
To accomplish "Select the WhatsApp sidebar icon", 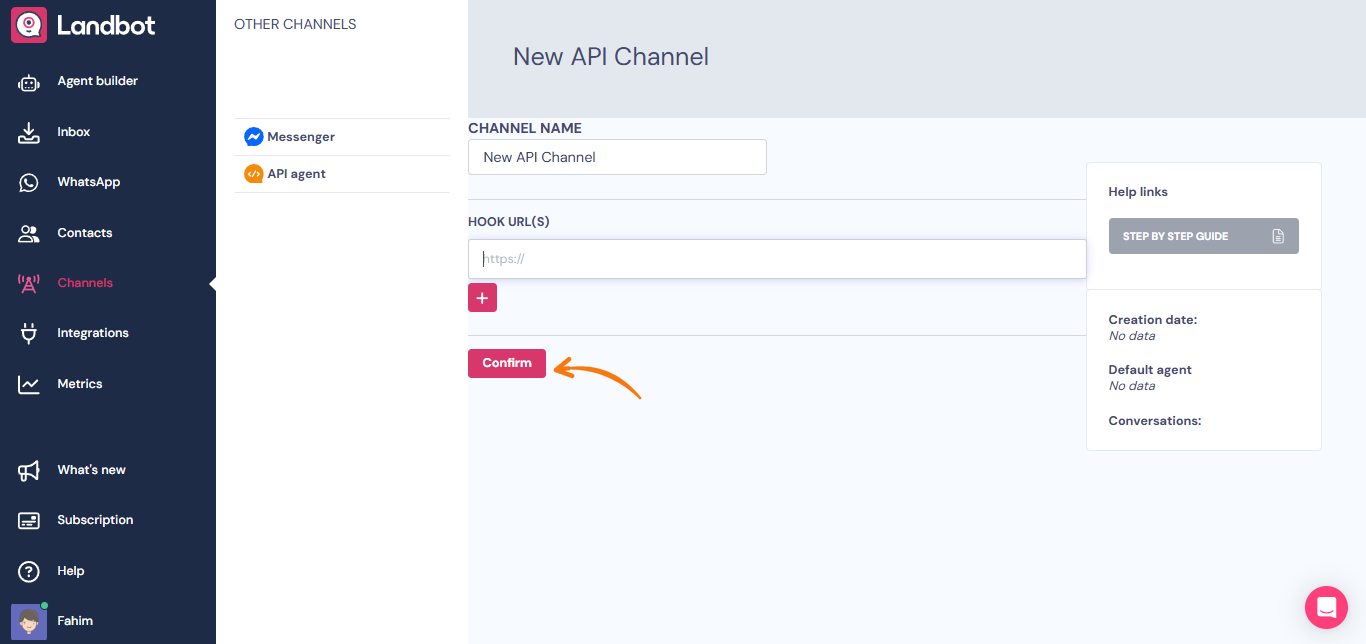I will (29, 182).
